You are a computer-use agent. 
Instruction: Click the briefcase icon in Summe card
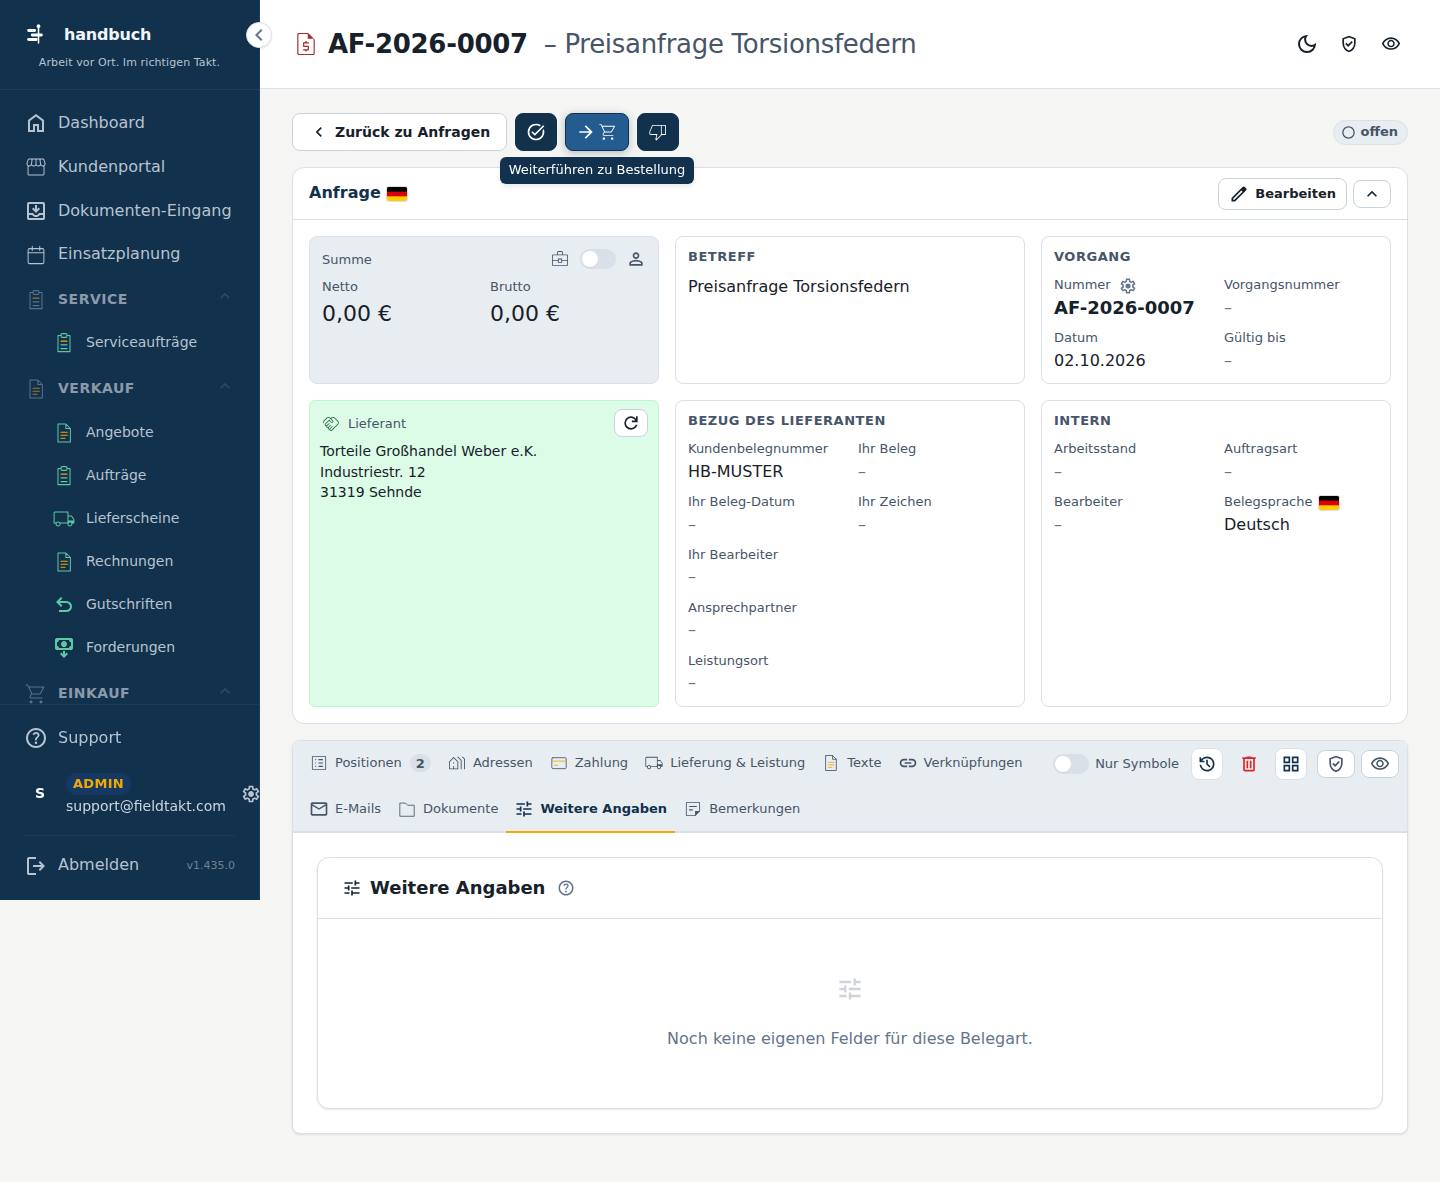560,260
